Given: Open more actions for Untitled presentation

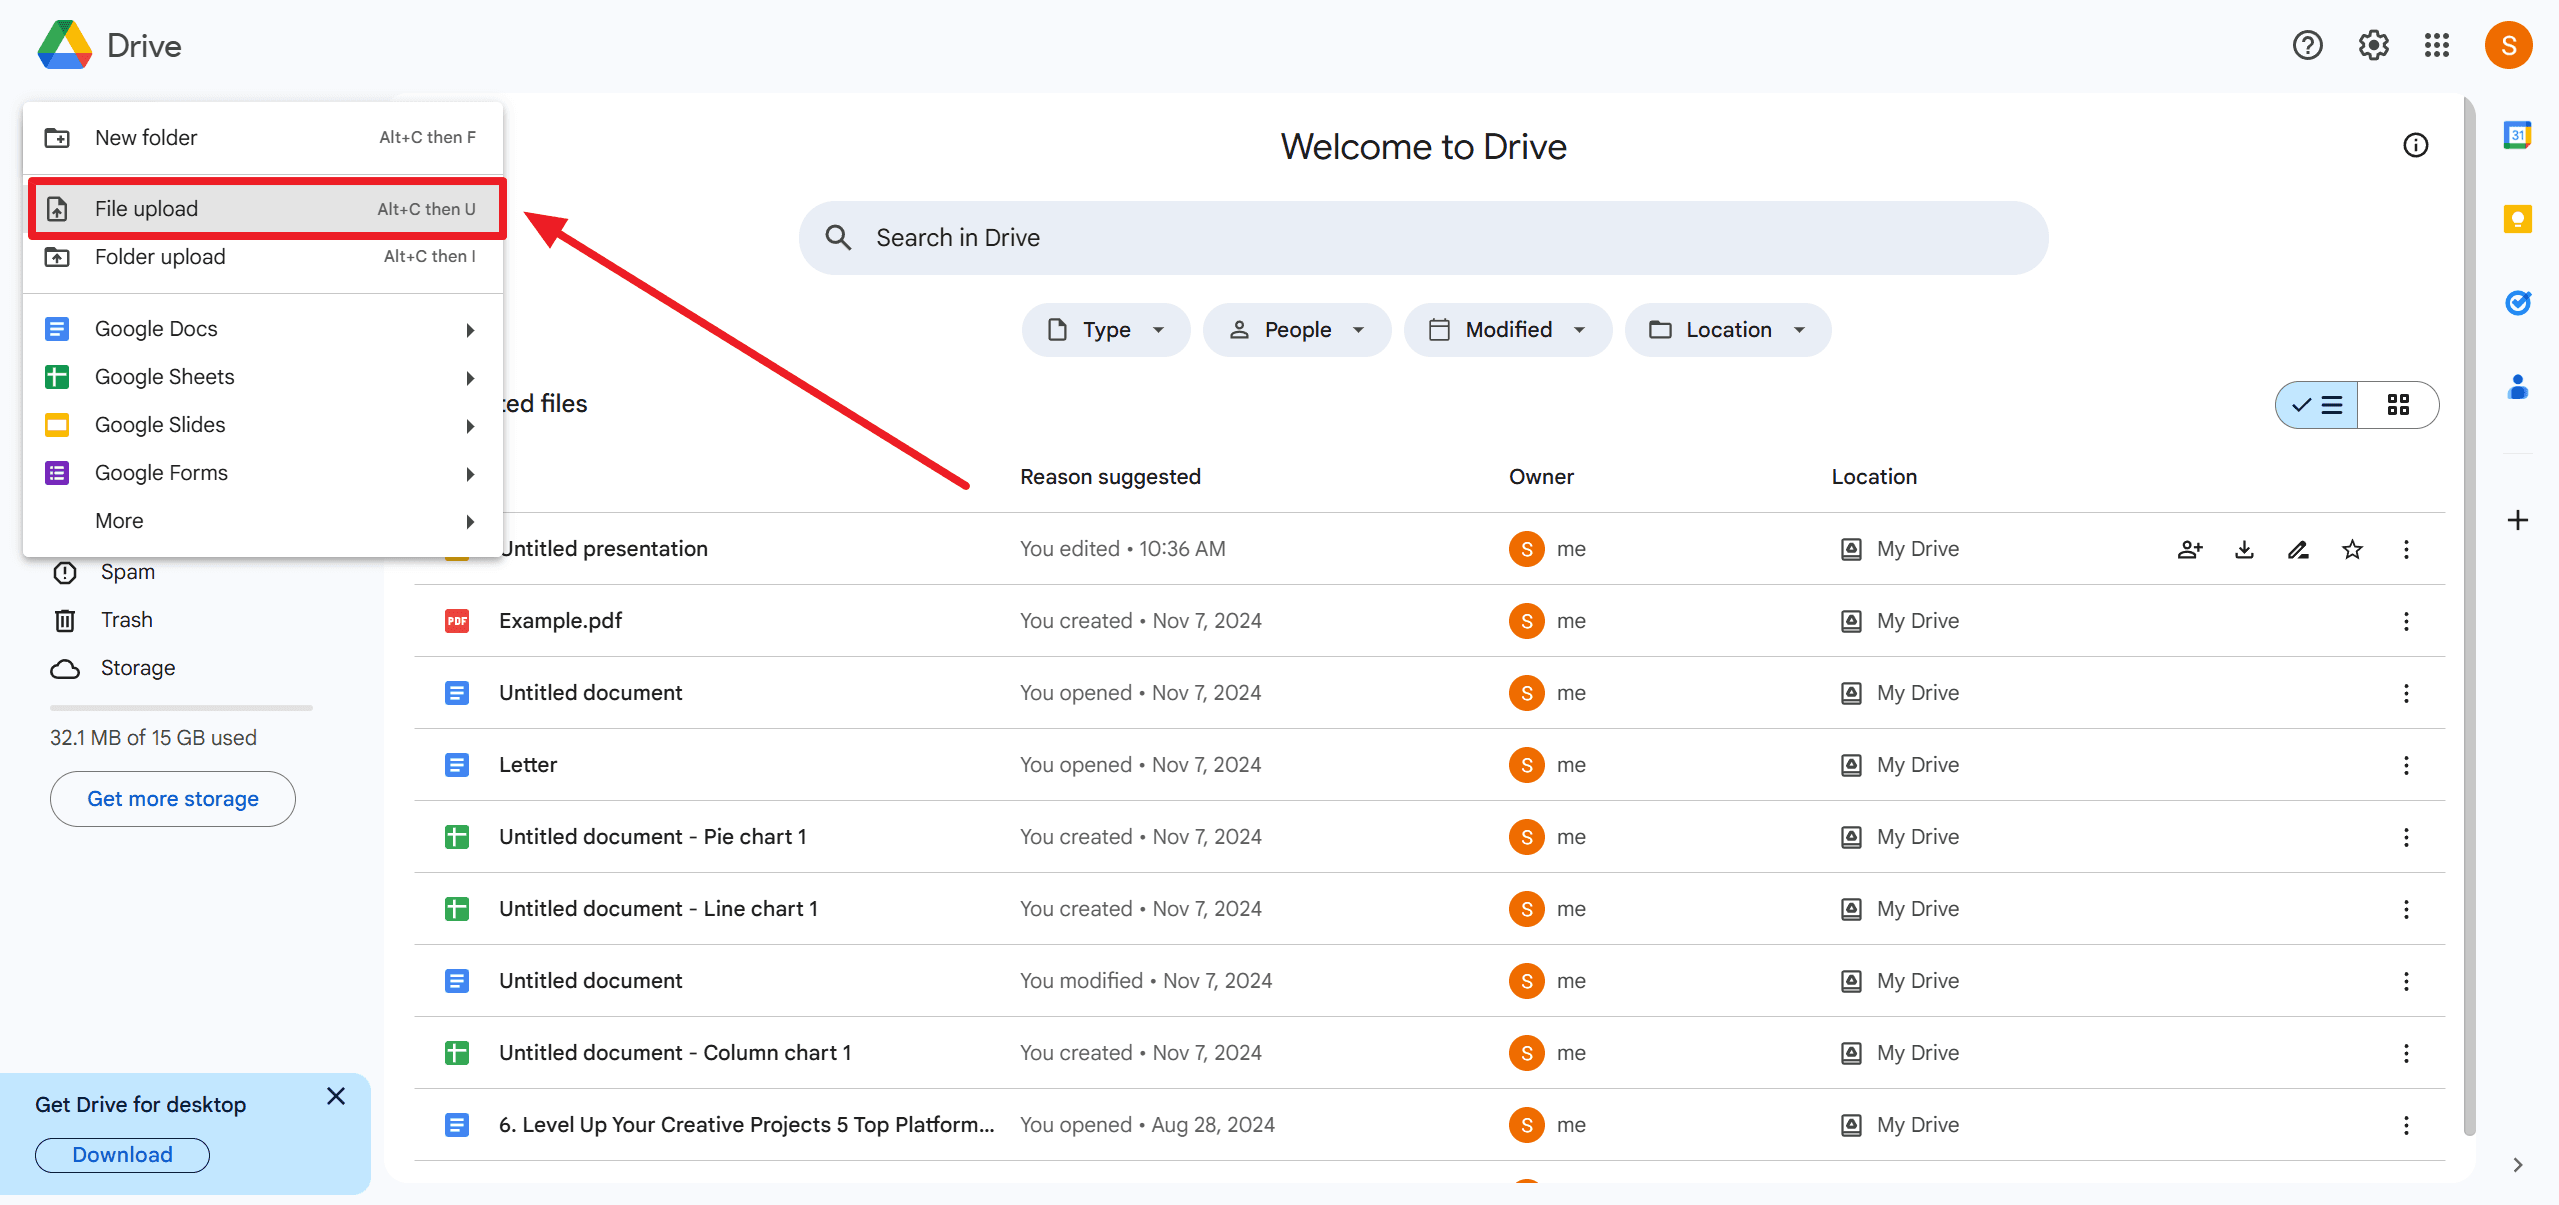Looking at the screenshot, I should pos(2406,549).
